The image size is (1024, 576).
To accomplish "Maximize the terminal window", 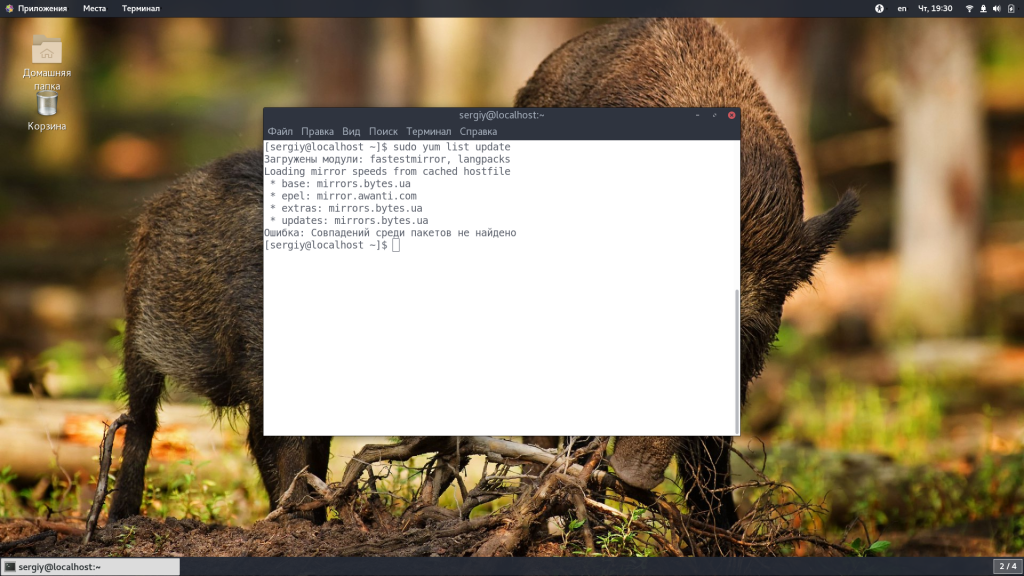I will (x=714, y=115).
